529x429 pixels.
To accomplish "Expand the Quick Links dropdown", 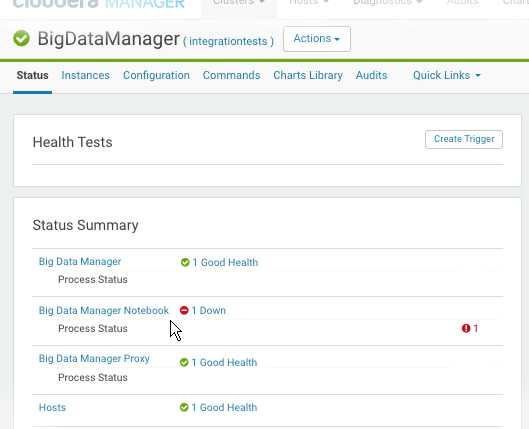I will pyautogui.click(x=447, y=75).
